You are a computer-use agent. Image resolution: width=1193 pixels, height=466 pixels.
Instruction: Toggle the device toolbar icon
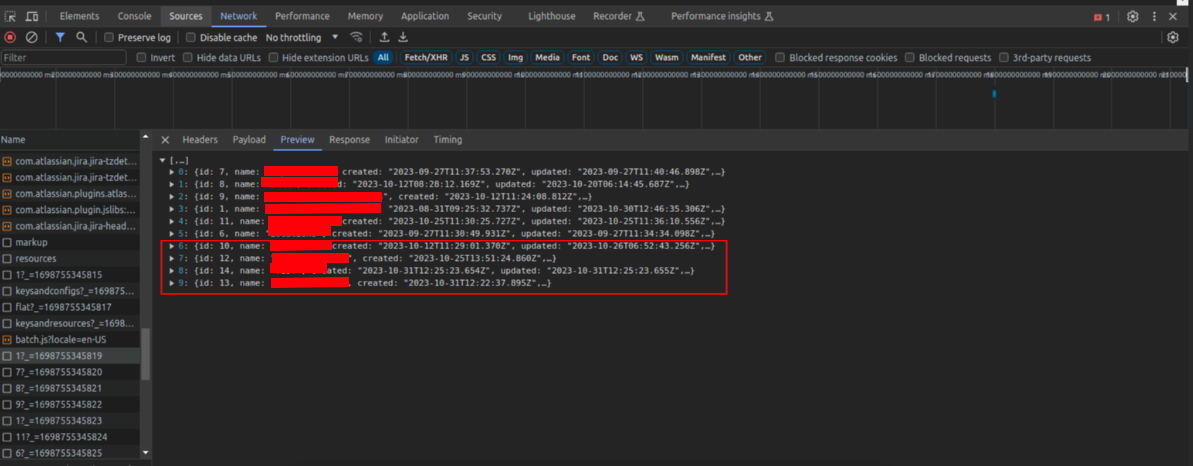pyautogui.click(x=32, y=16)
